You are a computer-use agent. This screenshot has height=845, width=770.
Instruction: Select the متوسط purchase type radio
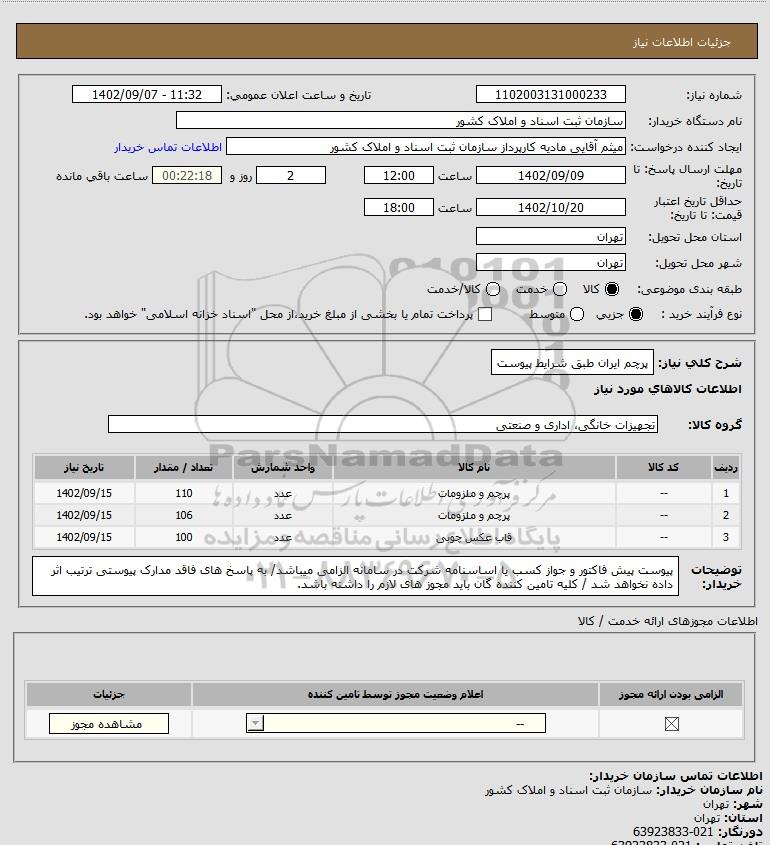(577, 314)
